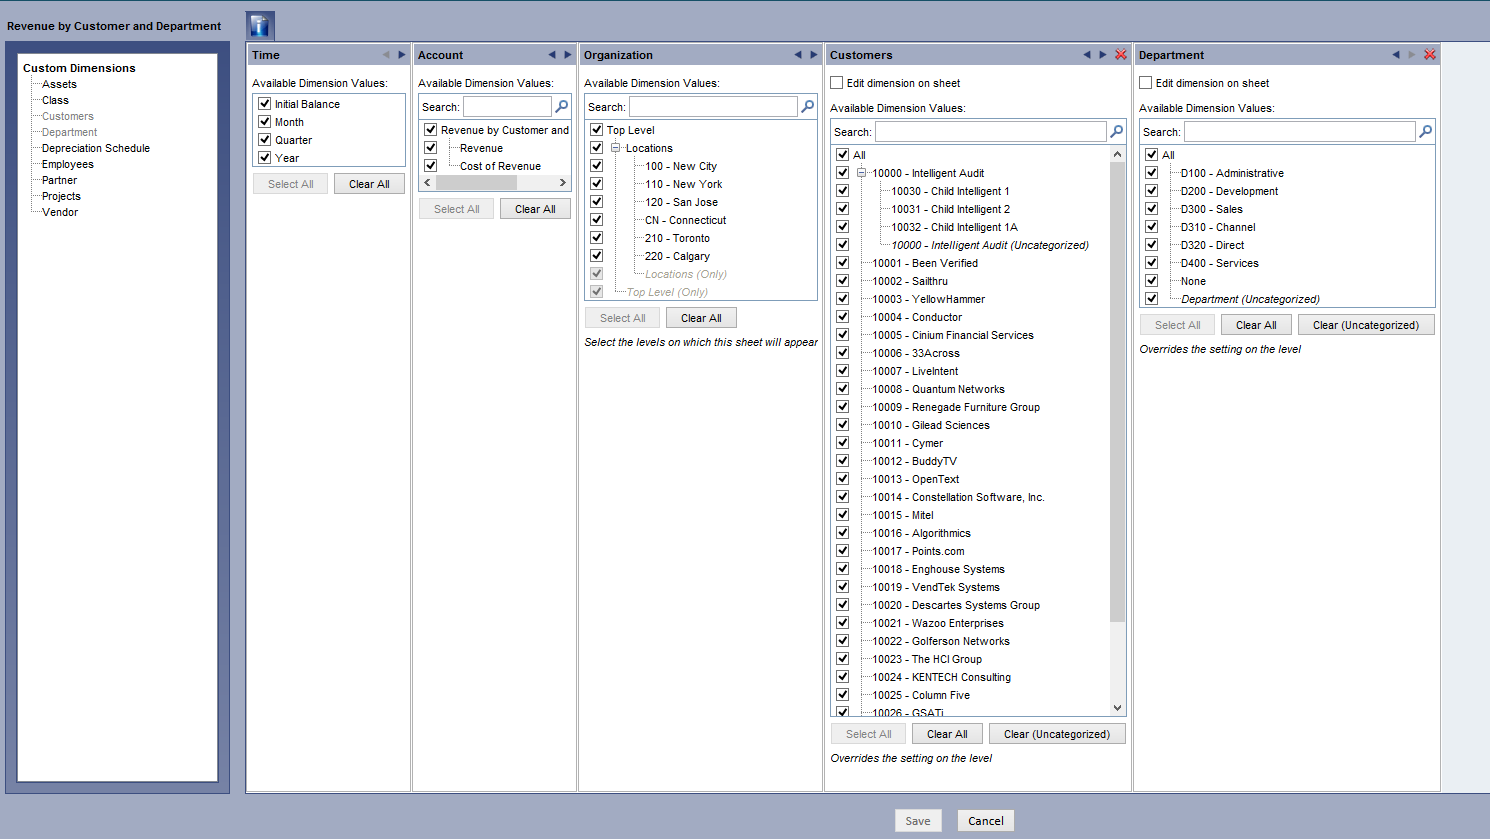Toggle Cost of Revenue checkbox
The image size is (1490, 839).
point(431,165)
